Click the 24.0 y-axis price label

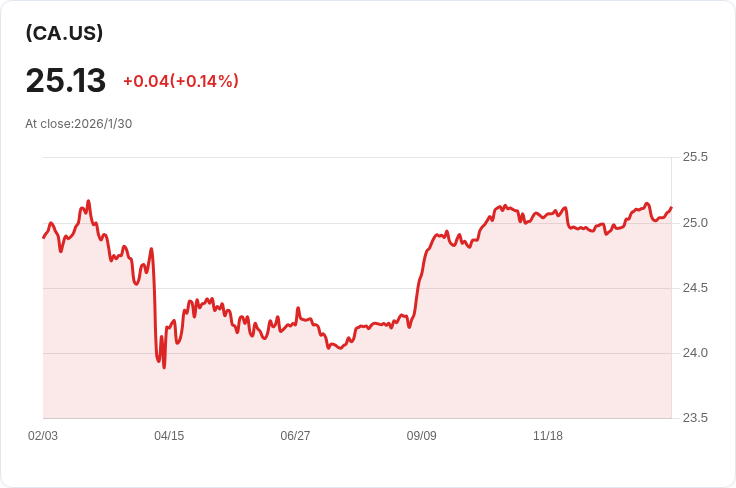point(695,353)
